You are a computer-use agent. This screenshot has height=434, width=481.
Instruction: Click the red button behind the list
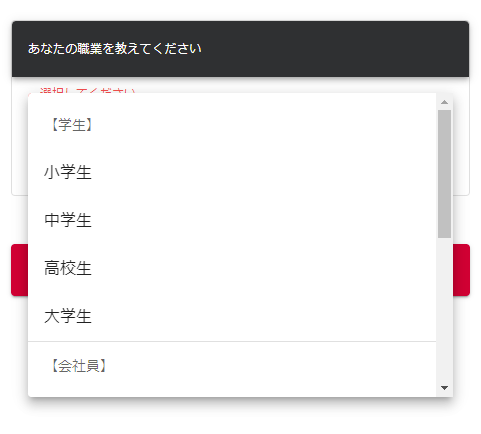[461, 270]
